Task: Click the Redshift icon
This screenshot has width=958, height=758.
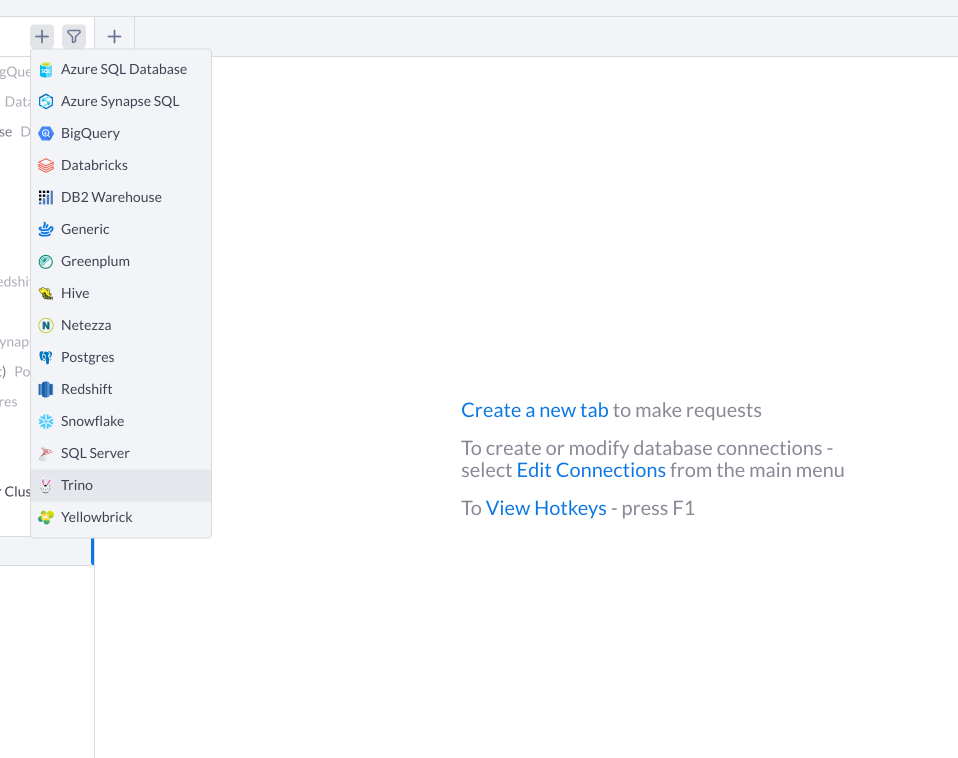Action: point(46,389)
